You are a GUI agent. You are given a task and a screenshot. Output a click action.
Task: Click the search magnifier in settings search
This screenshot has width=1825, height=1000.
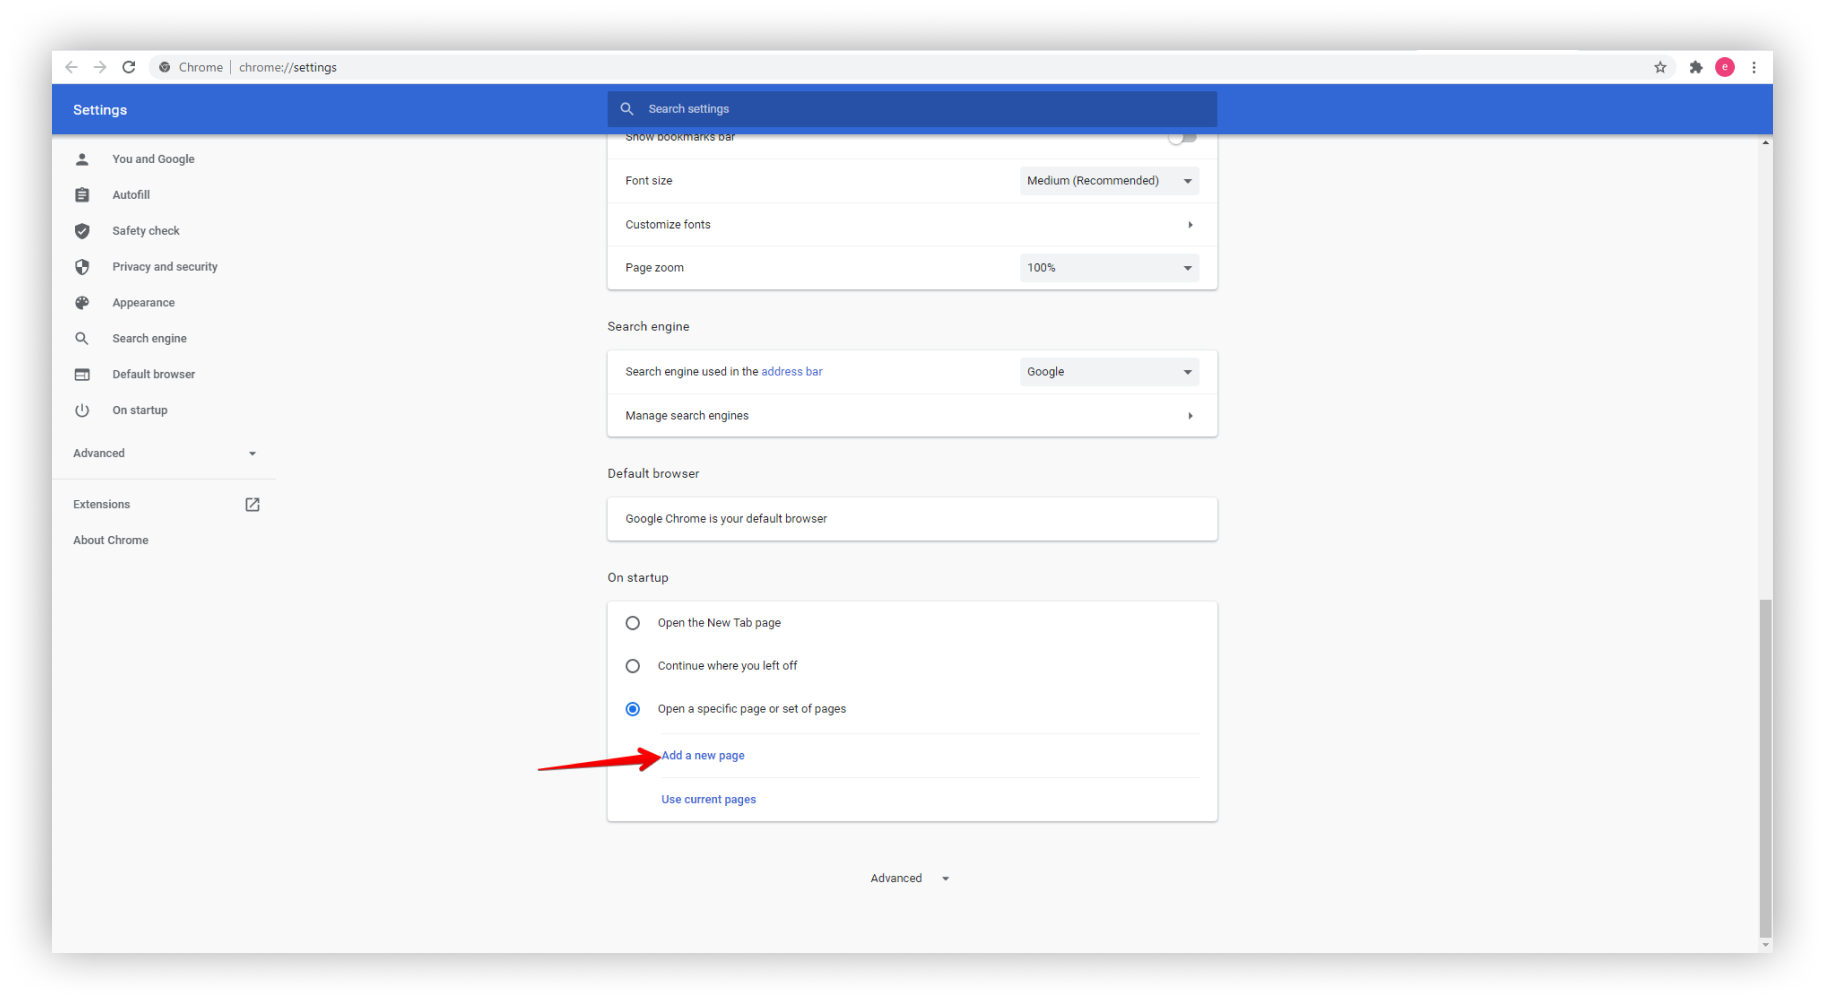click(627, 109)
